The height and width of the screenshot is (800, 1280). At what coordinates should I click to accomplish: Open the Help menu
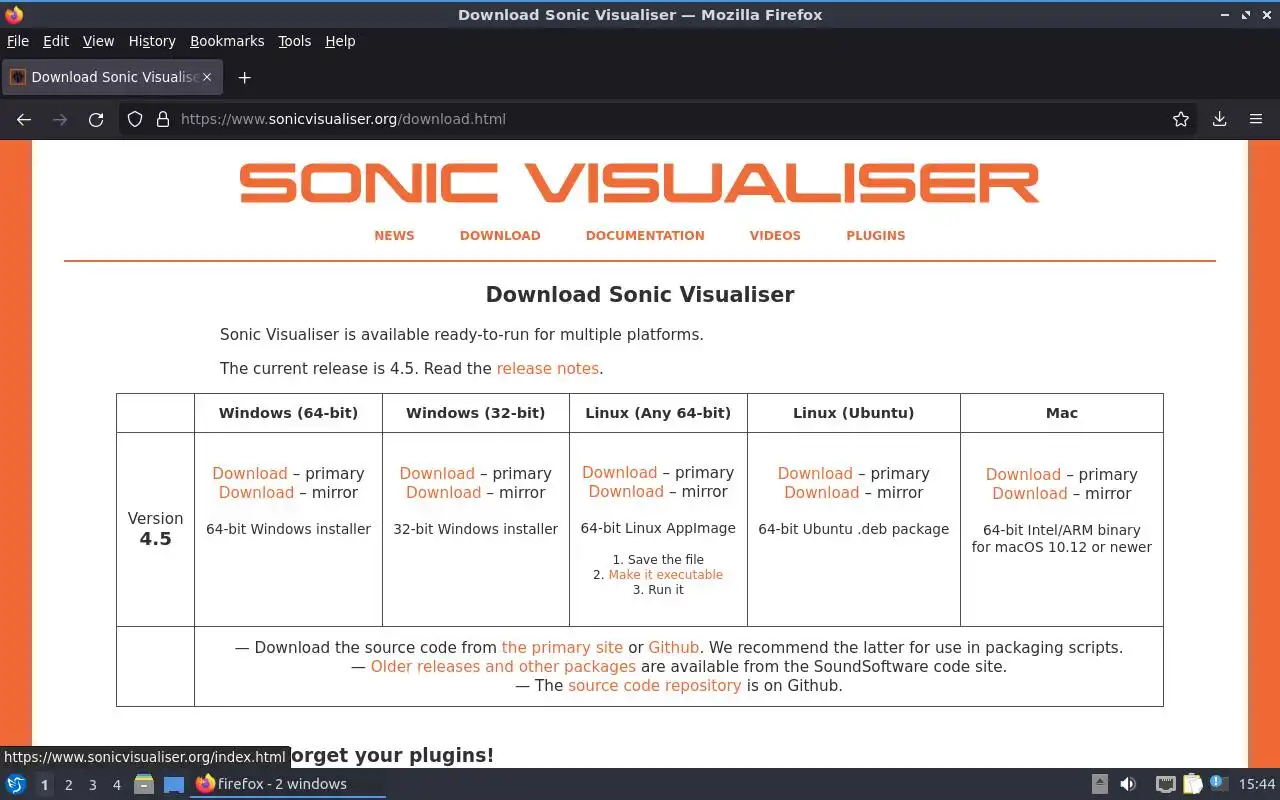pos(340,41)
